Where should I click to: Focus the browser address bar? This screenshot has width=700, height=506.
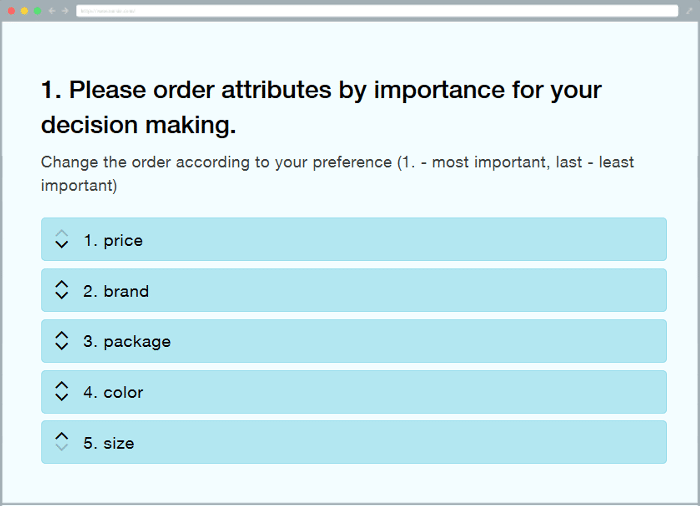(x=377, y=11)
